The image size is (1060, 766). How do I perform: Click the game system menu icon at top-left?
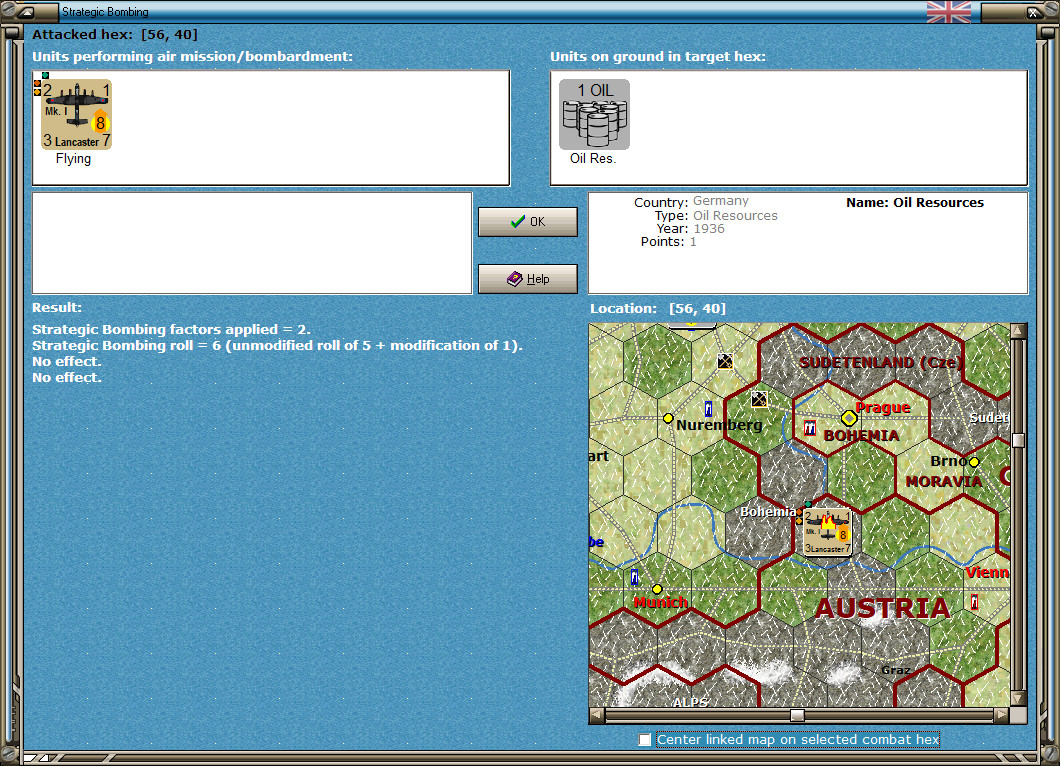point(25,12)
